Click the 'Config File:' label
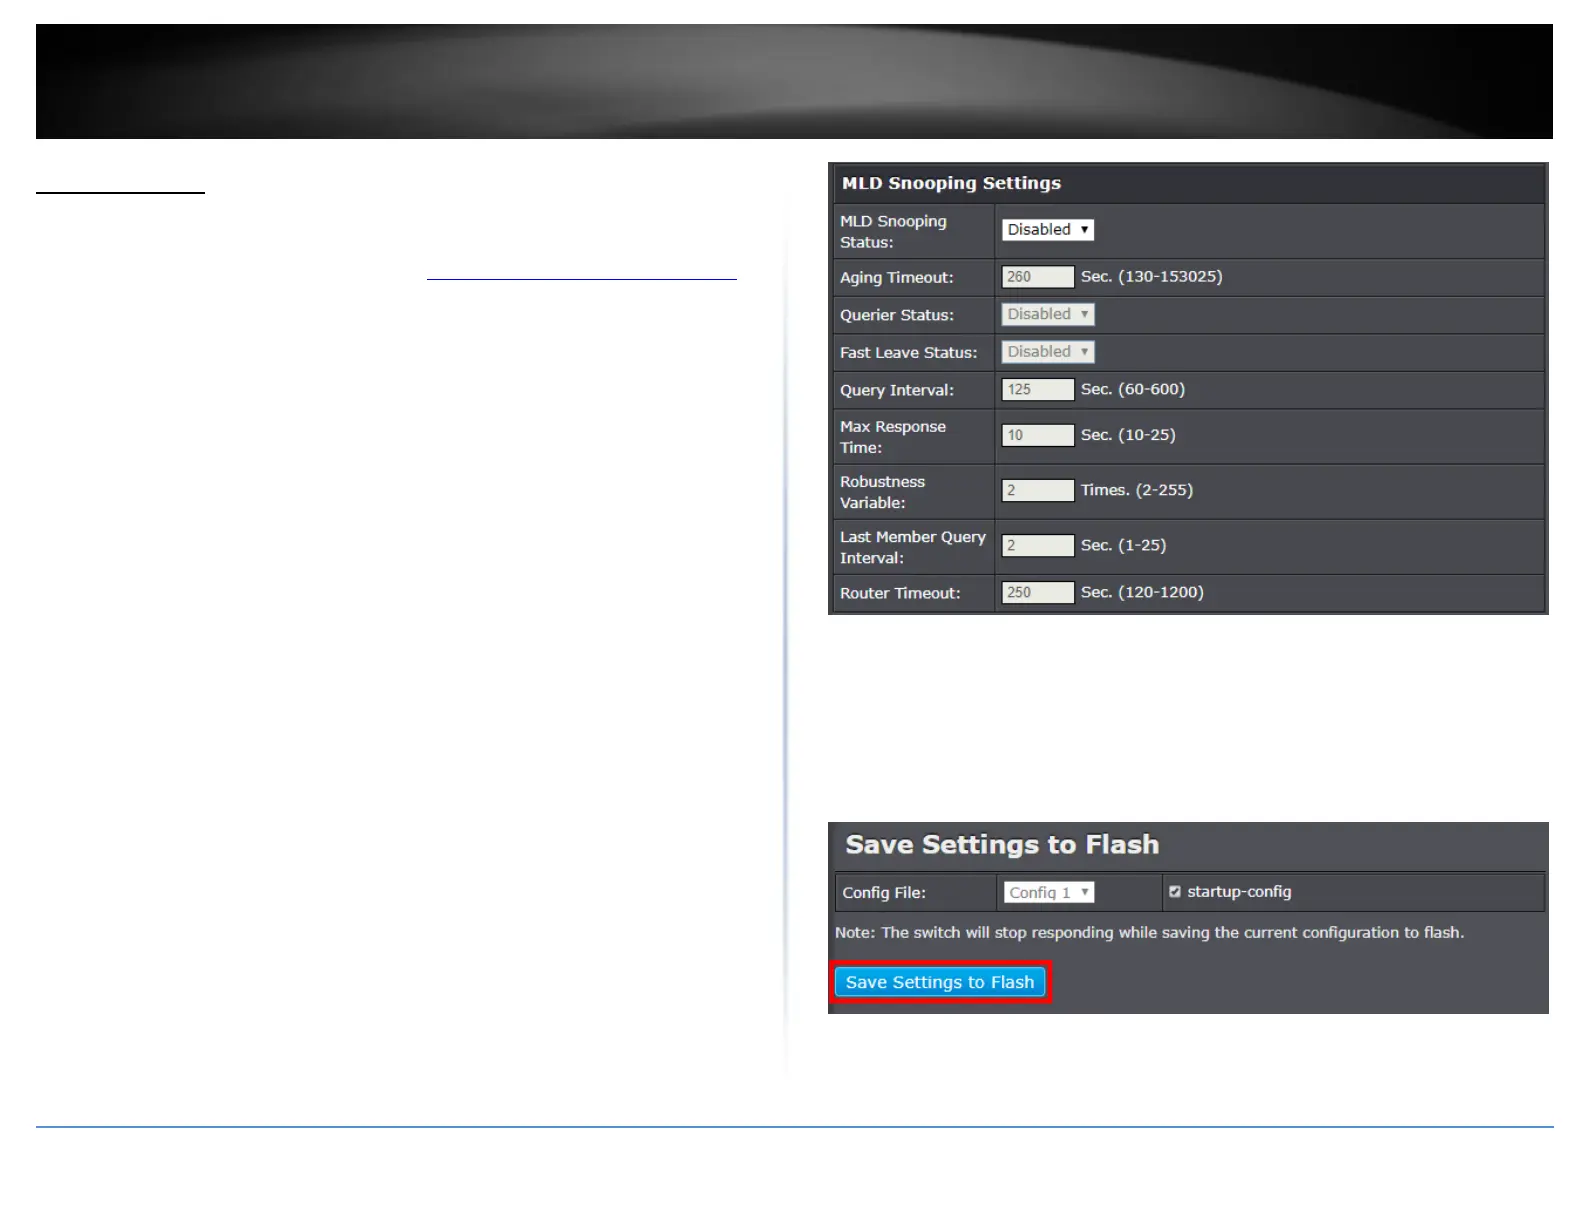The image size is (1584, 1224). [x=884, y=893]
